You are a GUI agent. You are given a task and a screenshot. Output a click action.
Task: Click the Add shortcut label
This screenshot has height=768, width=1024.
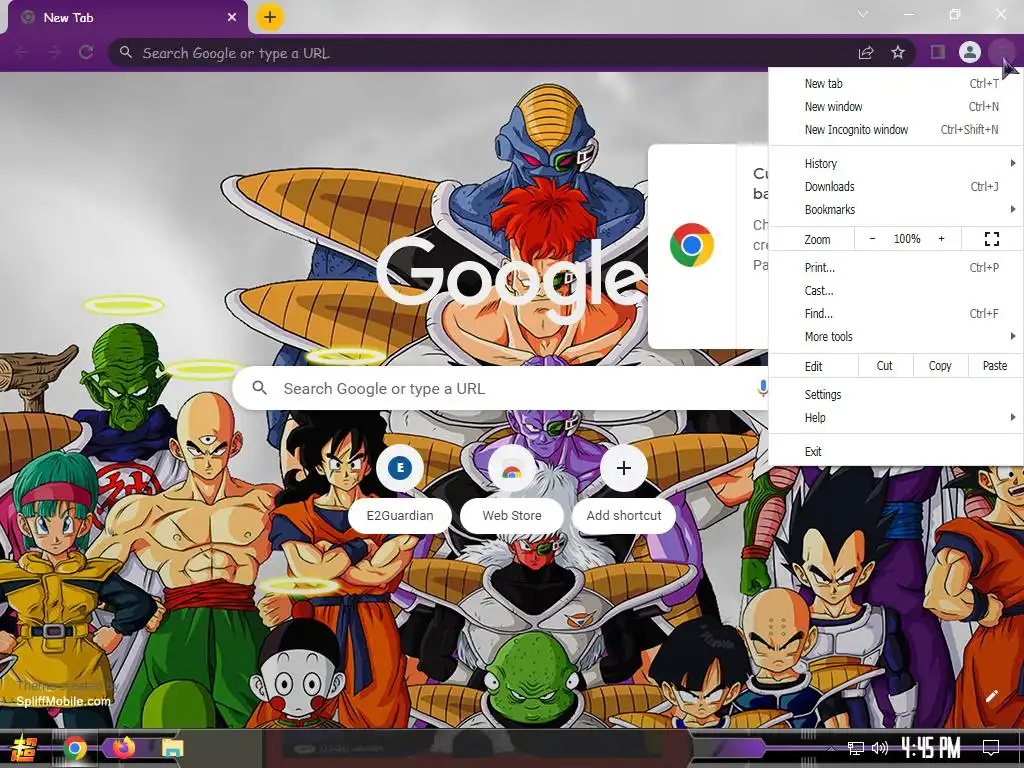point(624,515)
